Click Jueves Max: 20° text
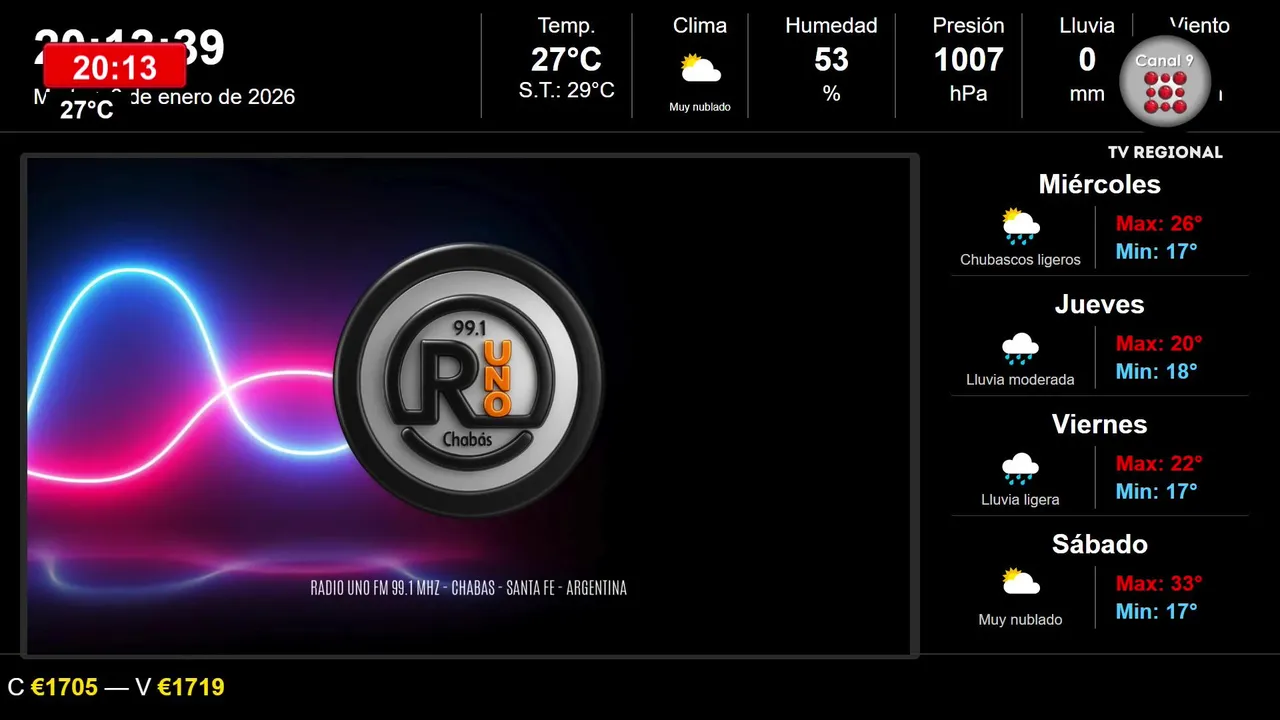This screenshot has height=720, width=1280. point(1158,343)
